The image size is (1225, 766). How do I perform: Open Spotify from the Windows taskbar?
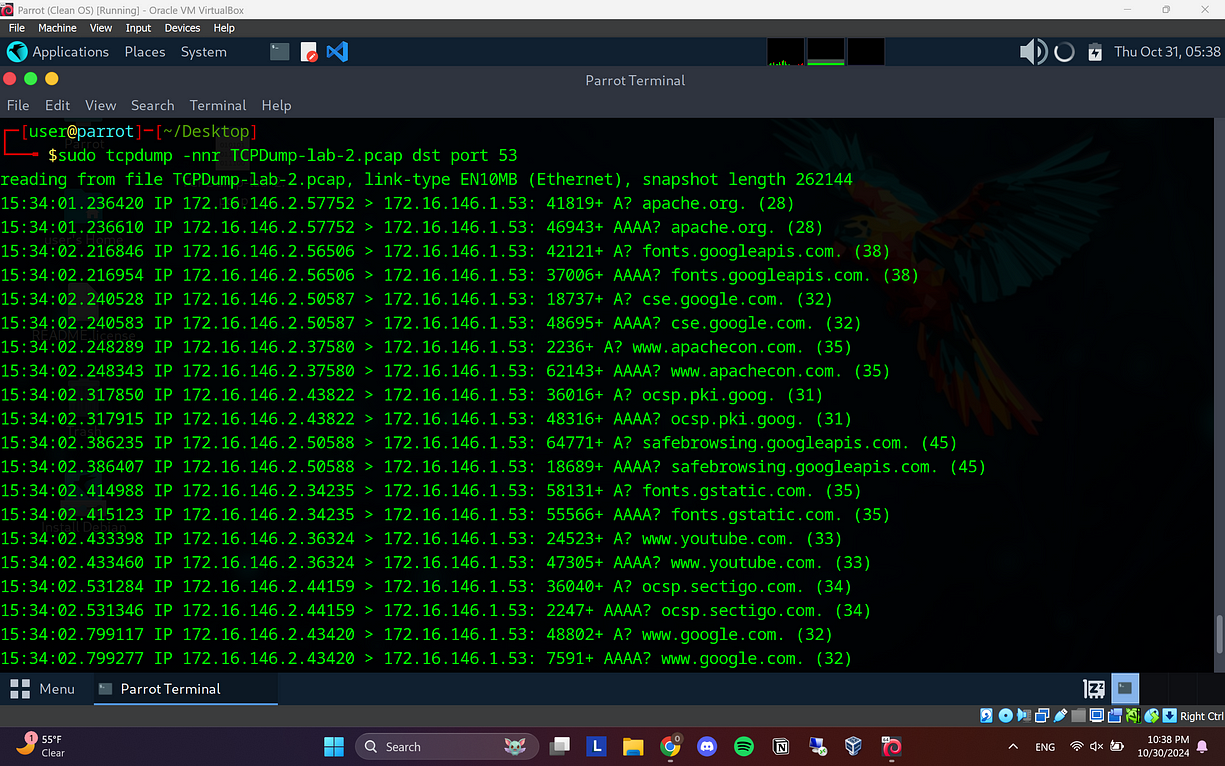click(x=744, y=746)
